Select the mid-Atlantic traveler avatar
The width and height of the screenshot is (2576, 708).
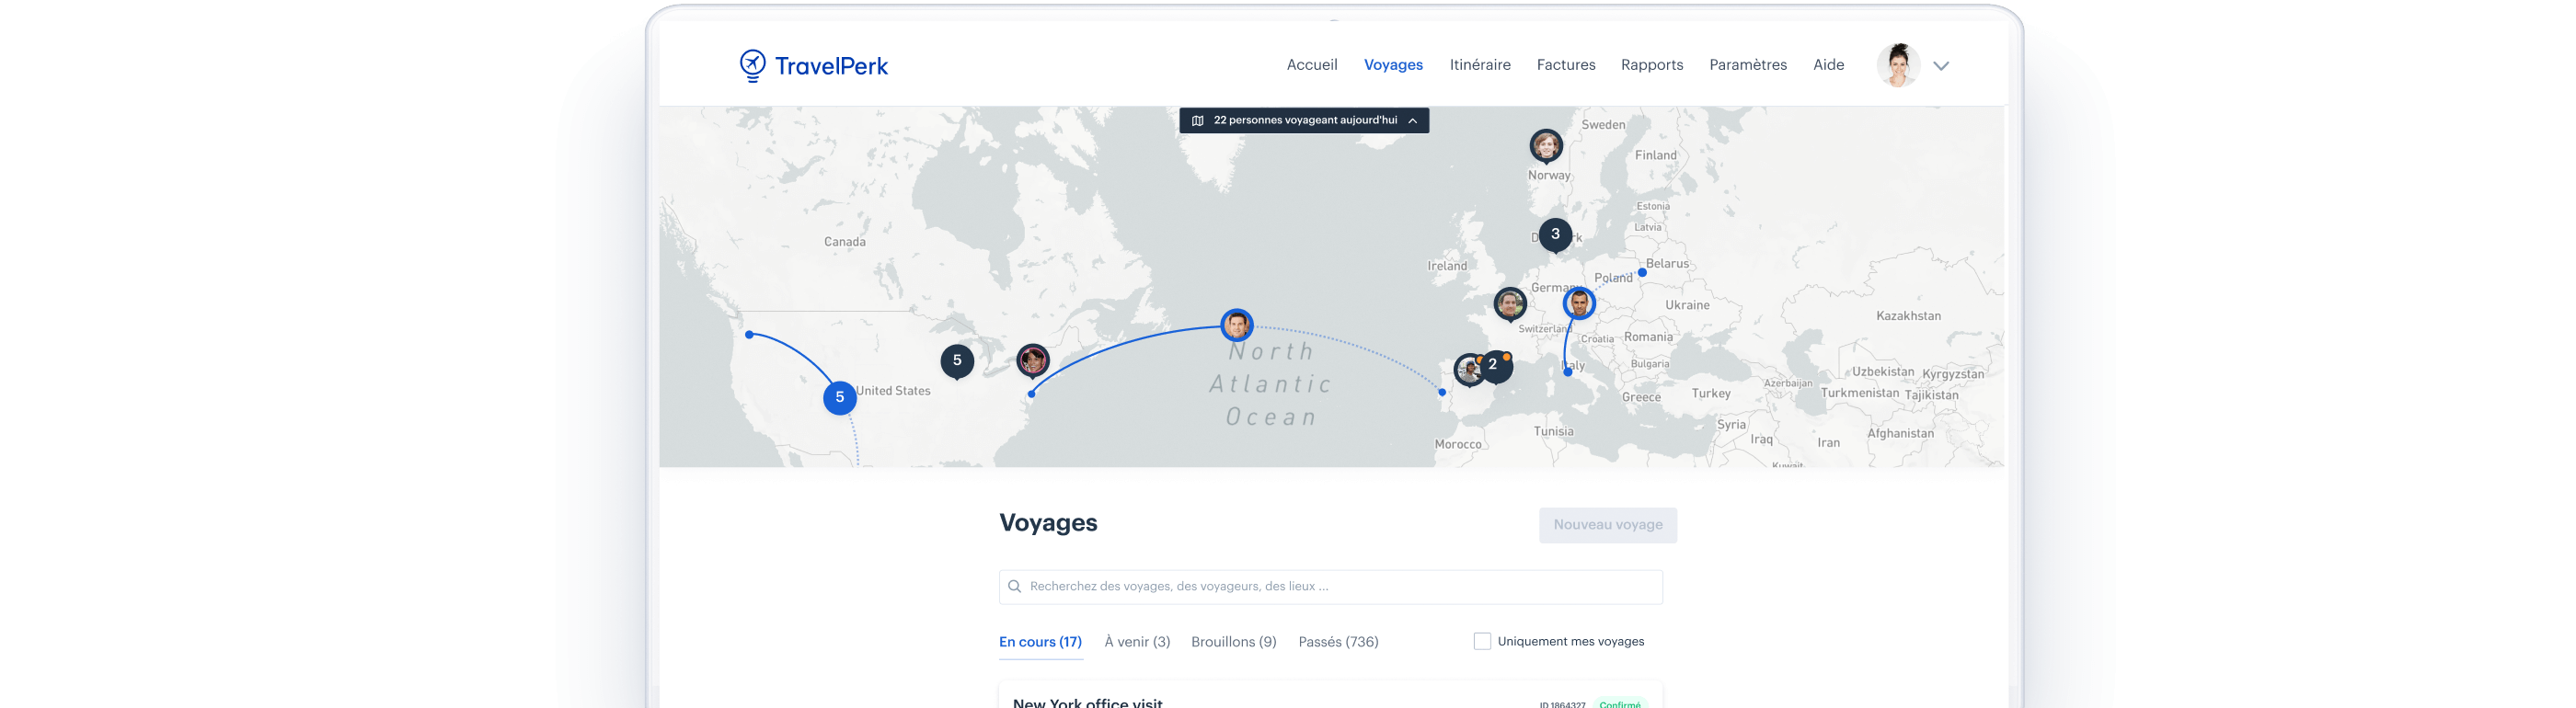[x=1236, y=325]
